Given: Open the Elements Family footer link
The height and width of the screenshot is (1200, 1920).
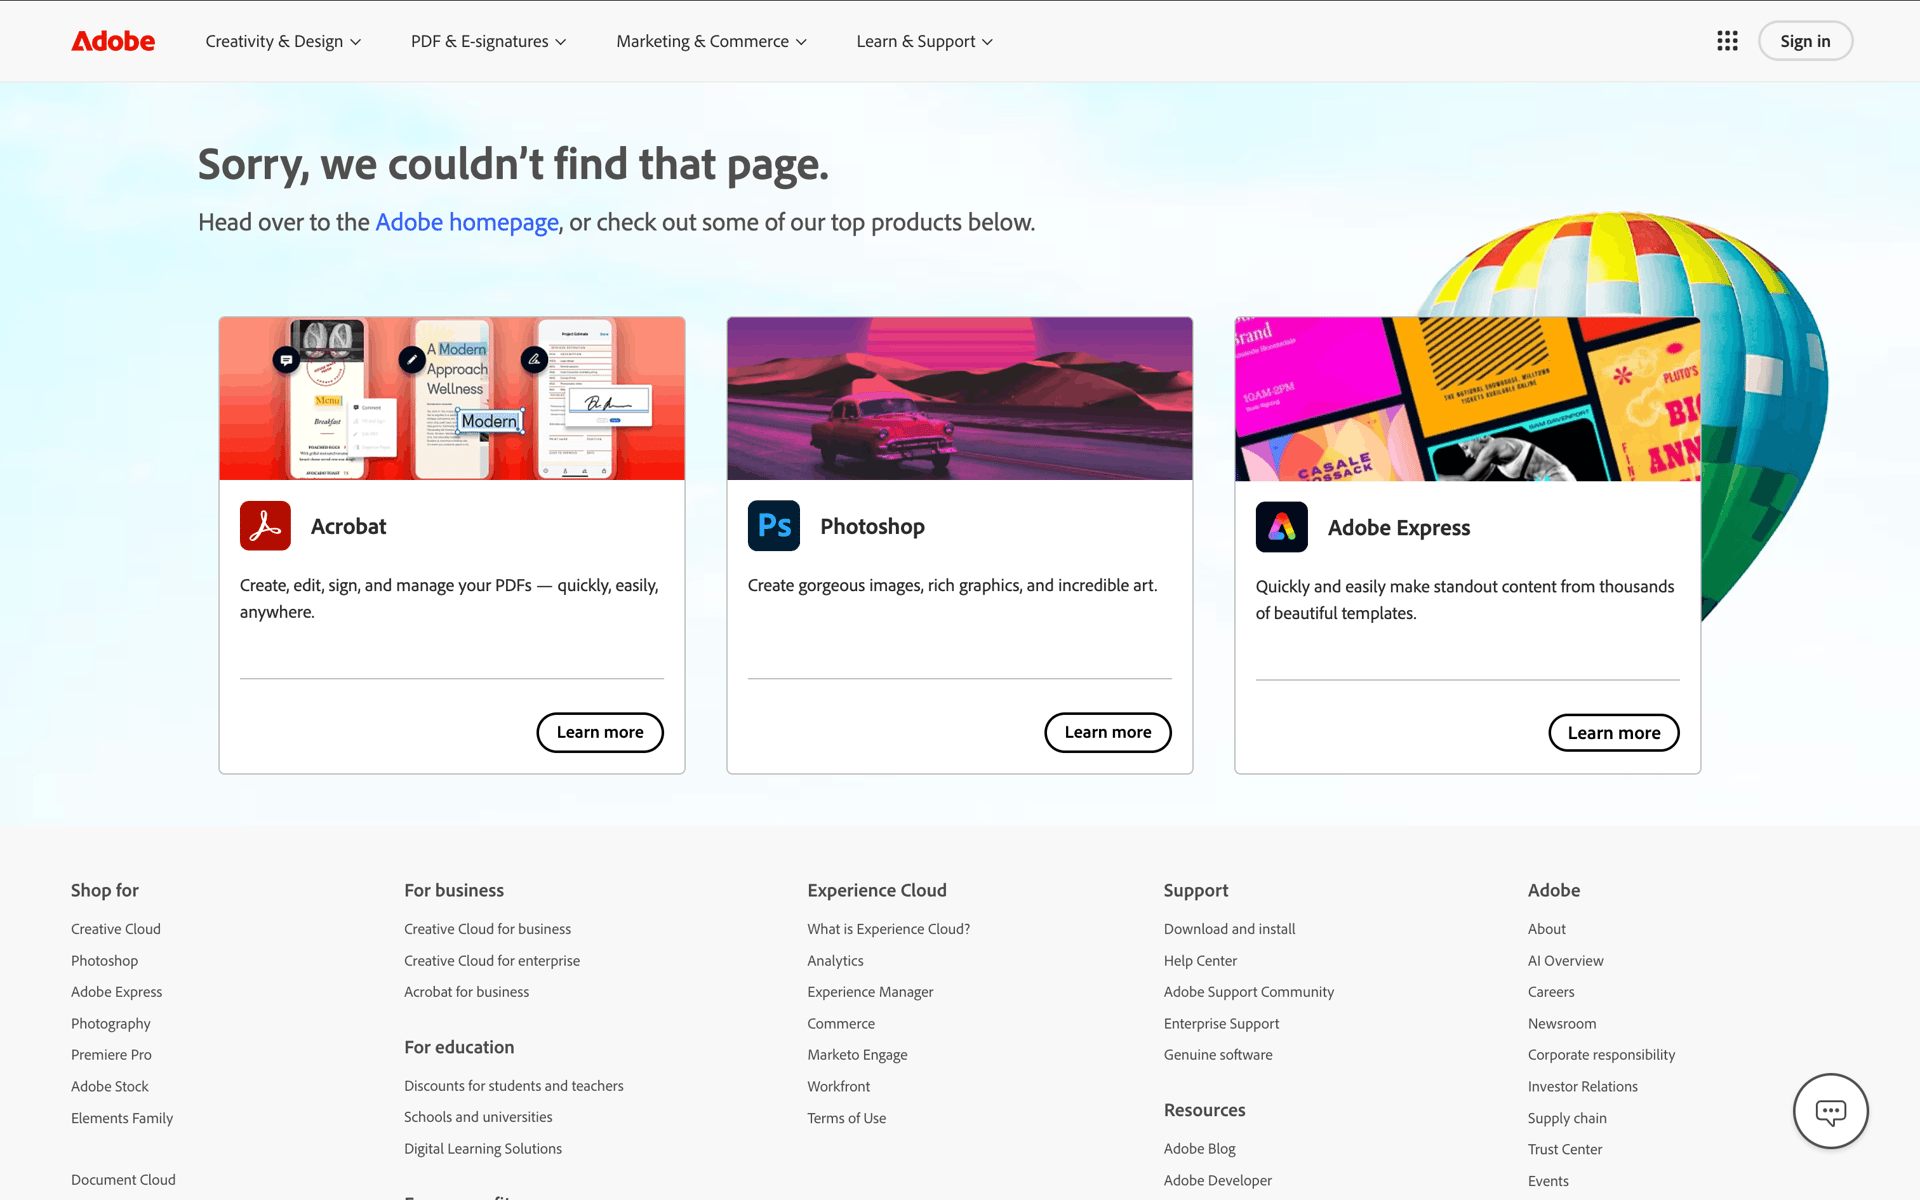Looking at the screenshot, I should click(x=122, y=1118).
